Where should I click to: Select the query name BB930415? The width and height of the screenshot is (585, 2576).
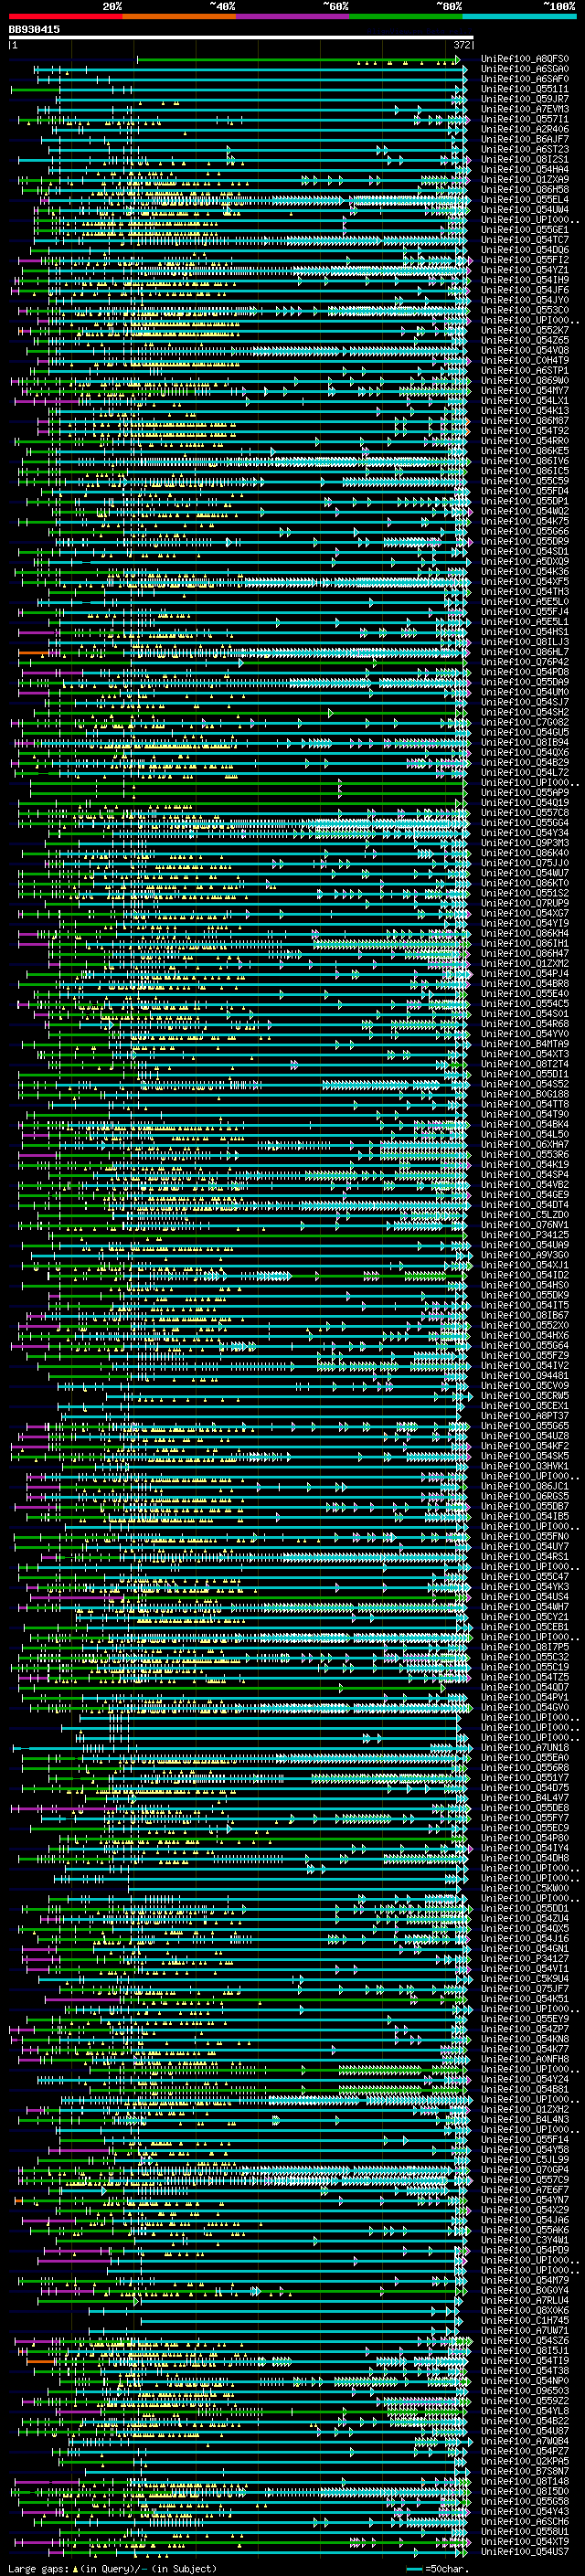tap(34, 30)
